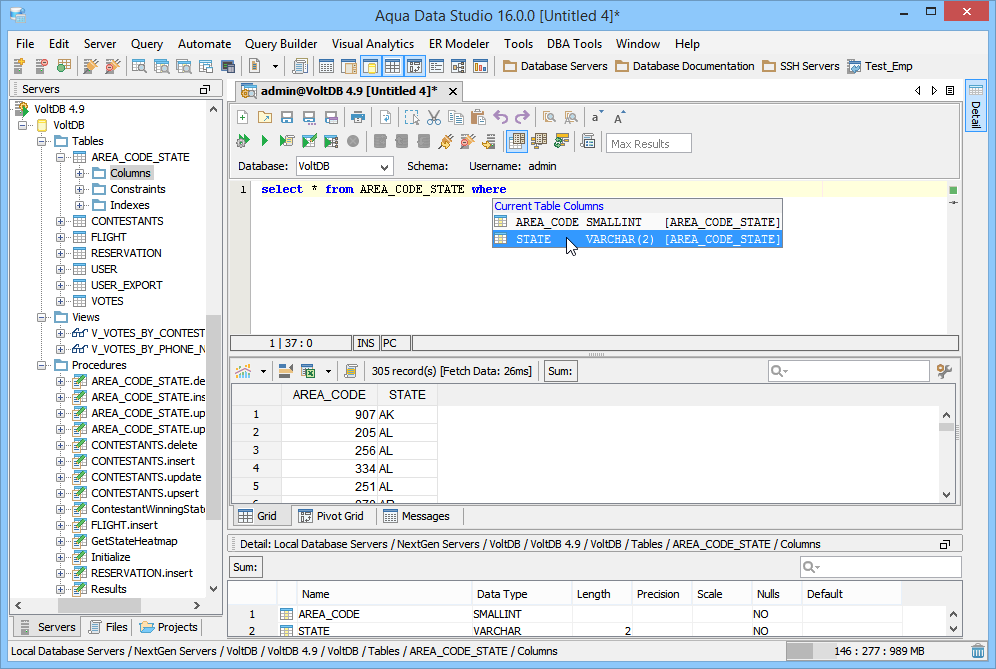The width and height of the screenshot is (996, 669).
Task: Click the memory garbage collection trash icon
Action: (977, 651)
